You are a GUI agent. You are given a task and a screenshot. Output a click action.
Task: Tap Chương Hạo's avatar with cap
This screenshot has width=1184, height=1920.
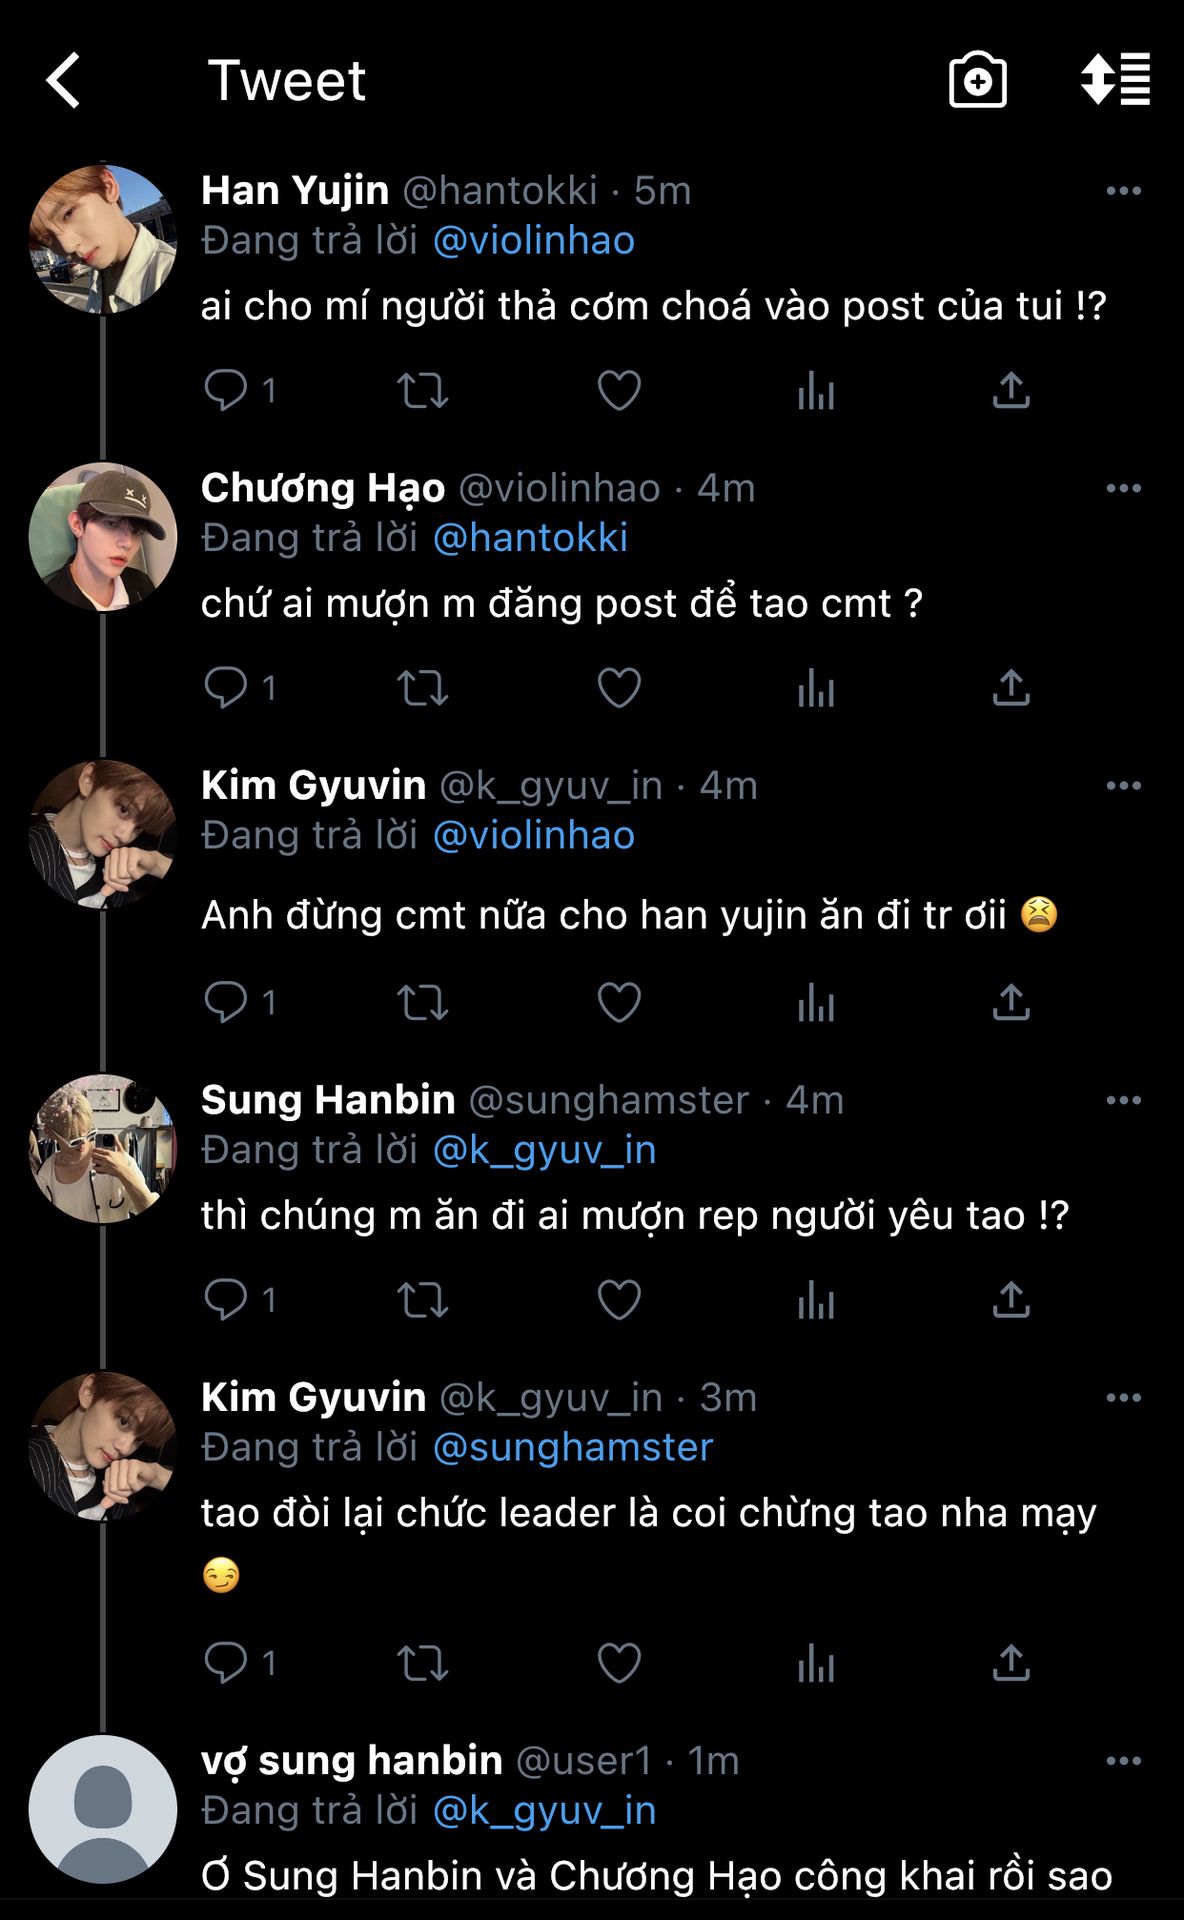(x=103, y=536)
